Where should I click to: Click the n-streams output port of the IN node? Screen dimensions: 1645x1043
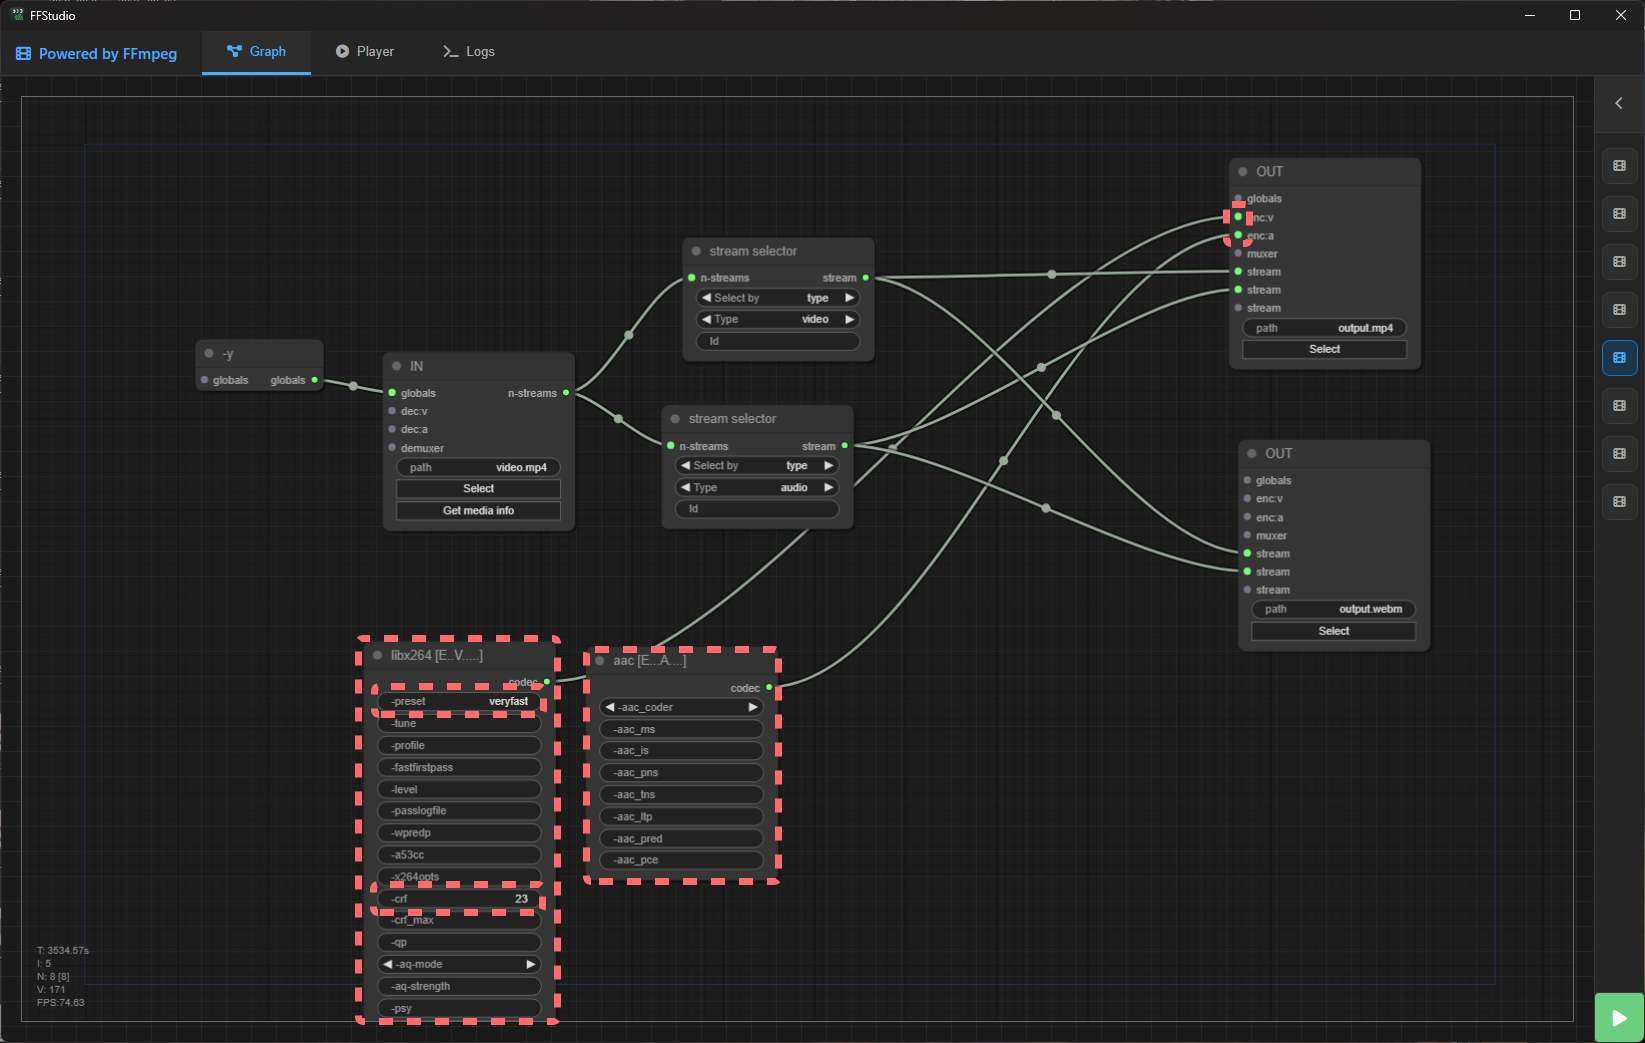[566, 393]
